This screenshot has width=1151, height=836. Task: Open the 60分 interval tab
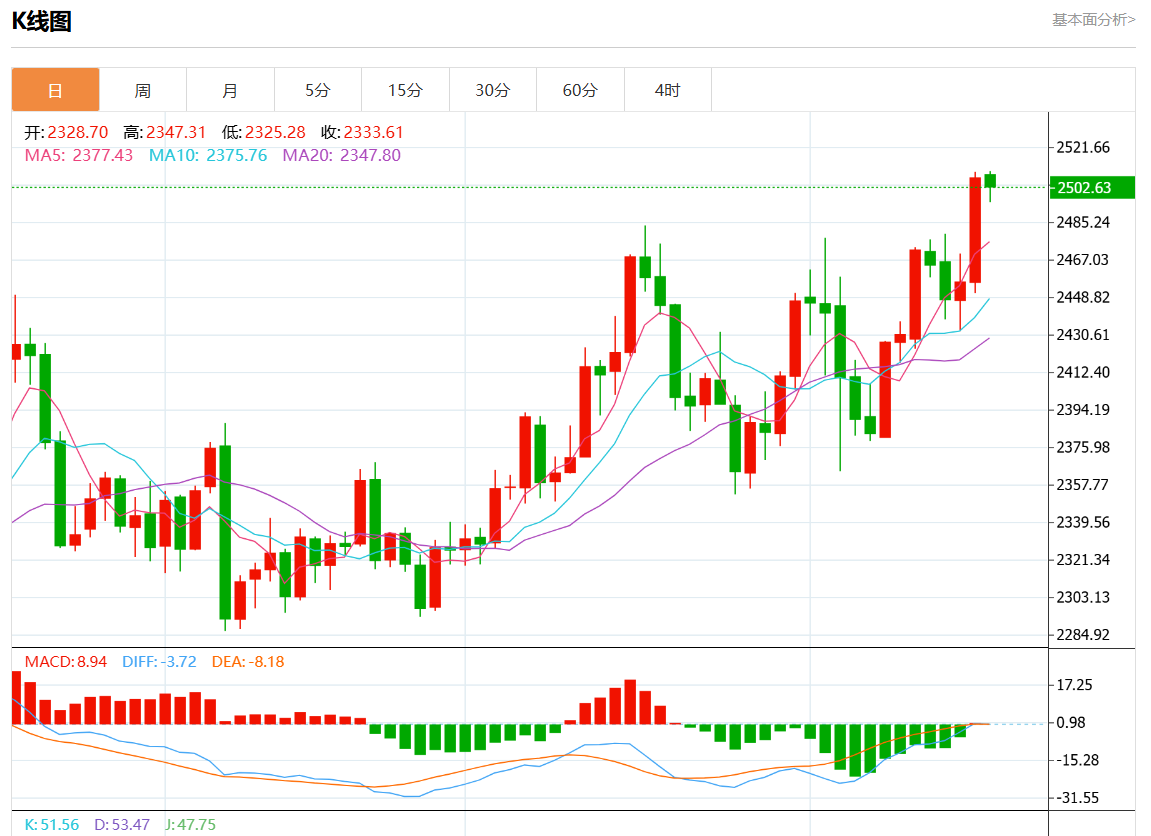coord(581,90)
